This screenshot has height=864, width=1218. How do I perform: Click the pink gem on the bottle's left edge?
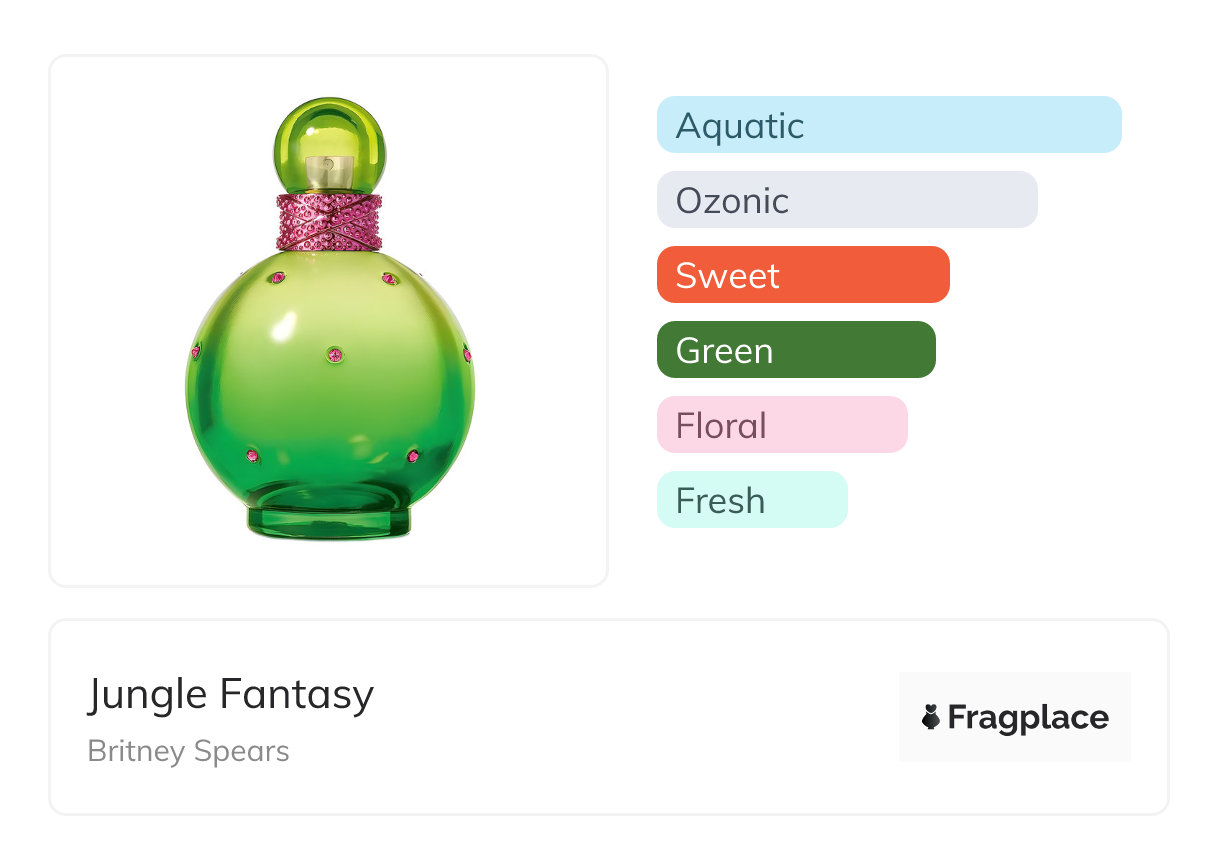point(196,352)
